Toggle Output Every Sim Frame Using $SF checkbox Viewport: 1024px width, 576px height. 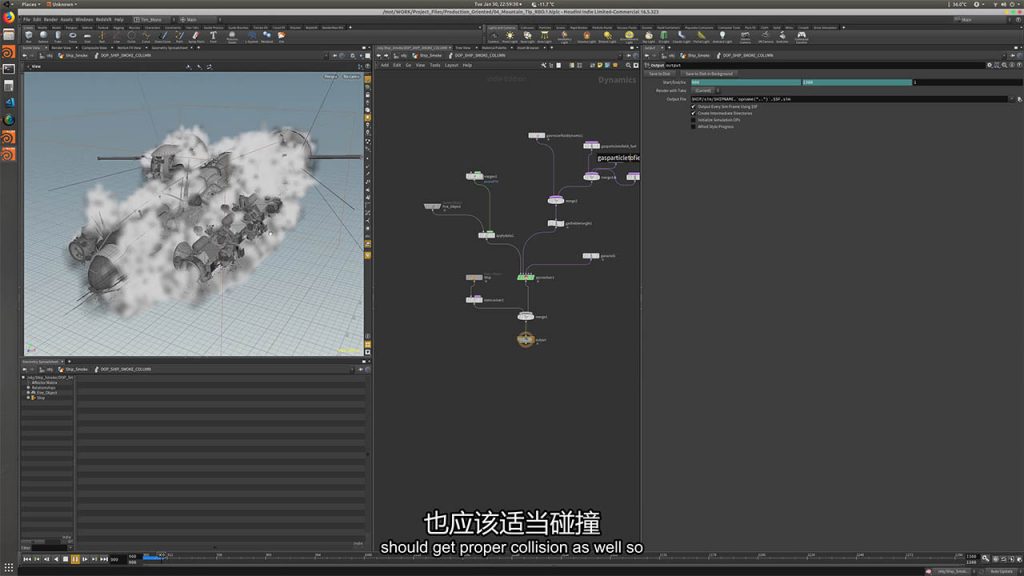(693, 106)
